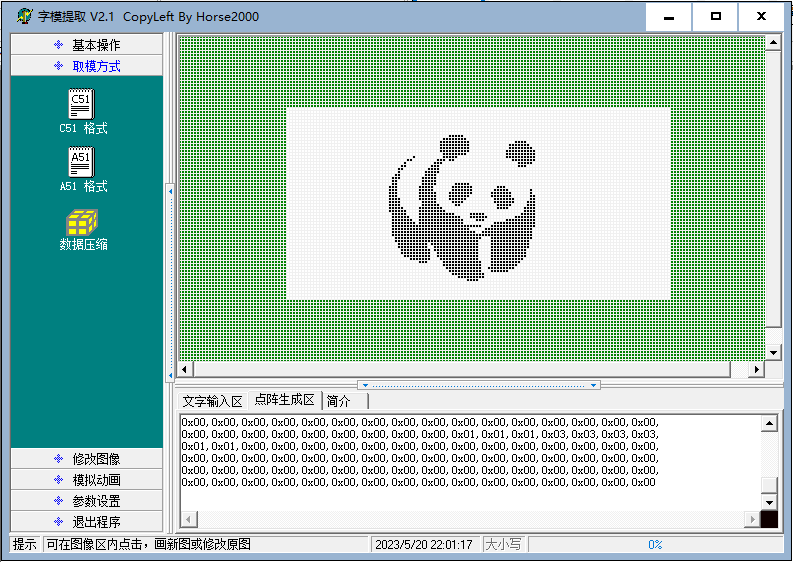Expand the 参数设置 section

click(x=86, y=501)
